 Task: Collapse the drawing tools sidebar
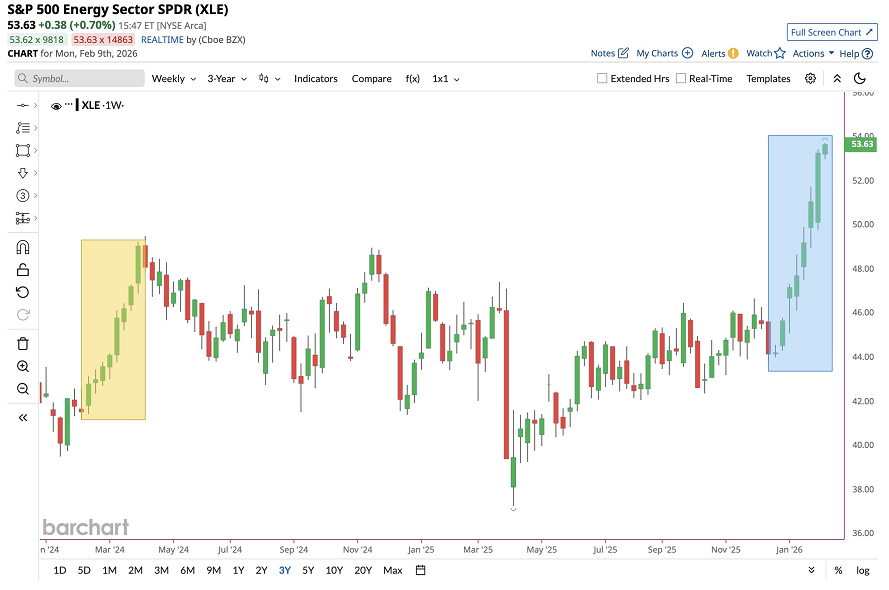tap(23, 418)
